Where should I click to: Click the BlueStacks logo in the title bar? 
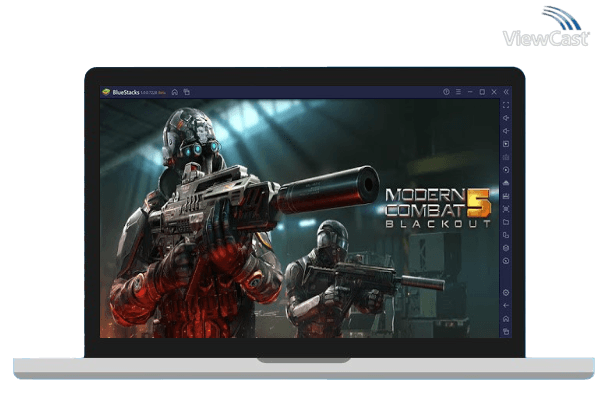[x=106, y=92]
